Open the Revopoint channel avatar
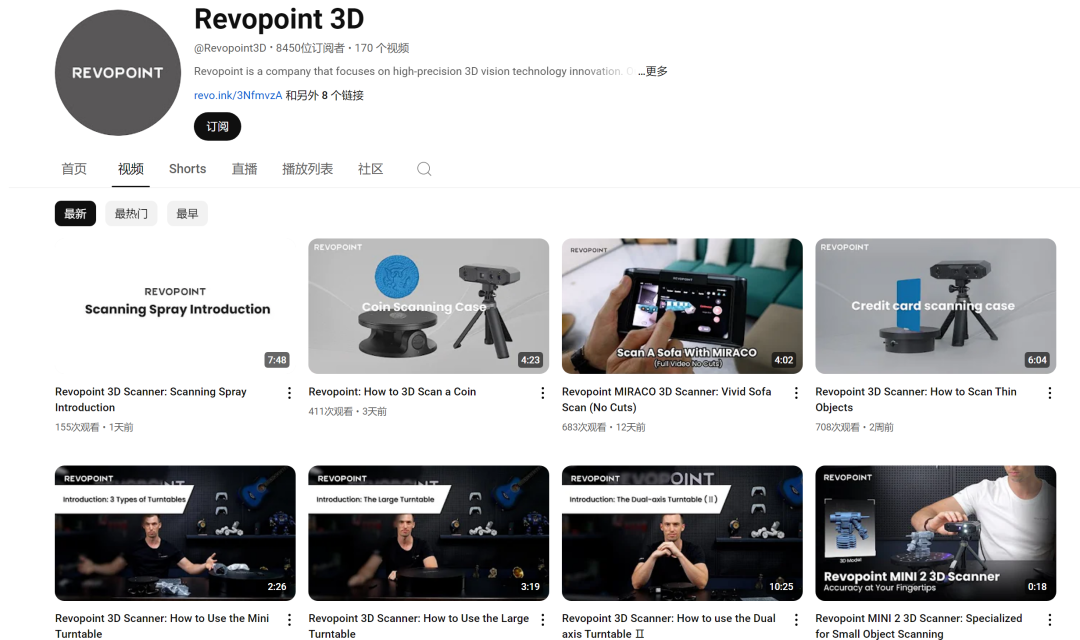Viewport: 1080px width, 640px height. tap(117, 73)
